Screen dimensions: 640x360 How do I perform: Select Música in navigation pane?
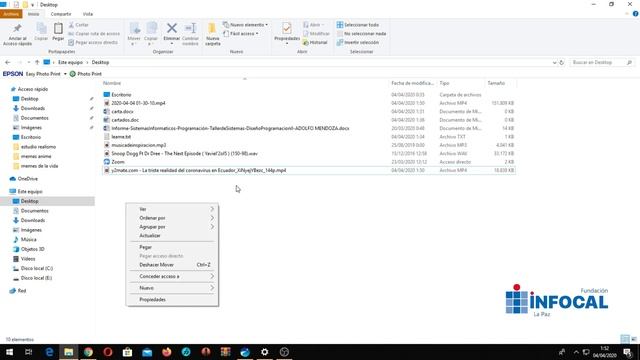pyautogui.click(x=29, y=240)
